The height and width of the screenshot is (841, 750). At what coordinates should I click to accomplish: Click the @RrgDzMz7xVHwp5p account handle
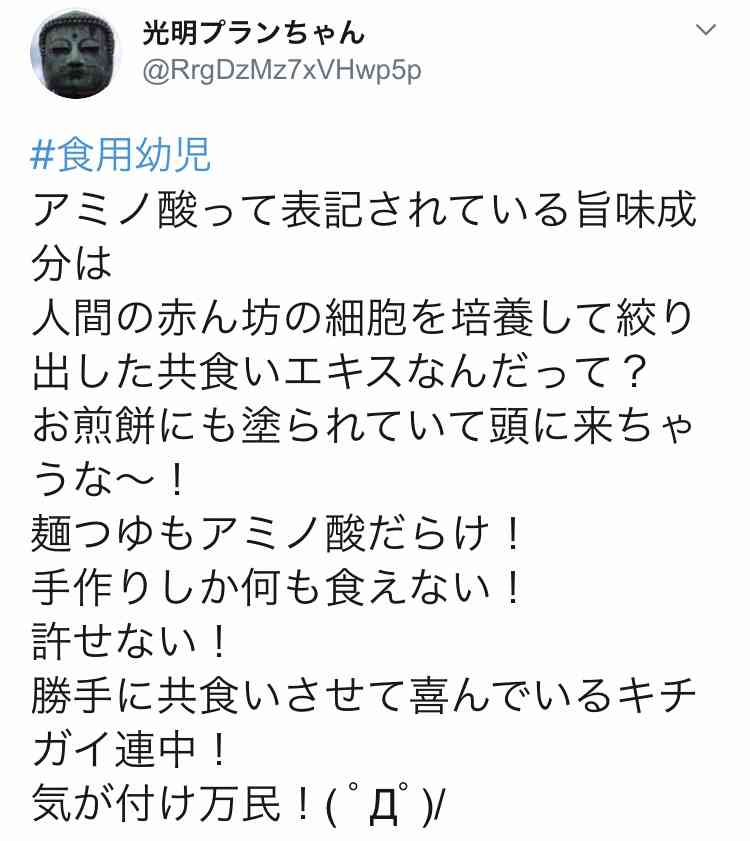tap(282, 71)
